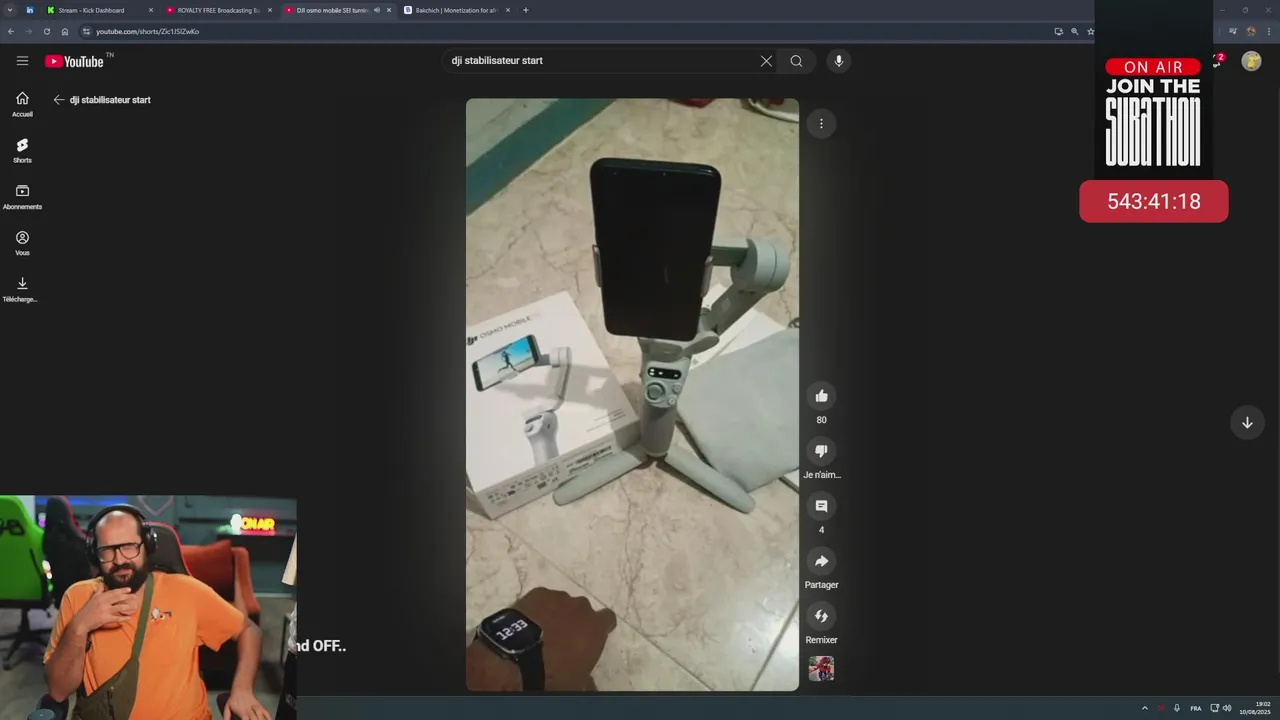This screenshot has height=720, width=1280.
Task: Reload the current page
Action: [47, 31]
